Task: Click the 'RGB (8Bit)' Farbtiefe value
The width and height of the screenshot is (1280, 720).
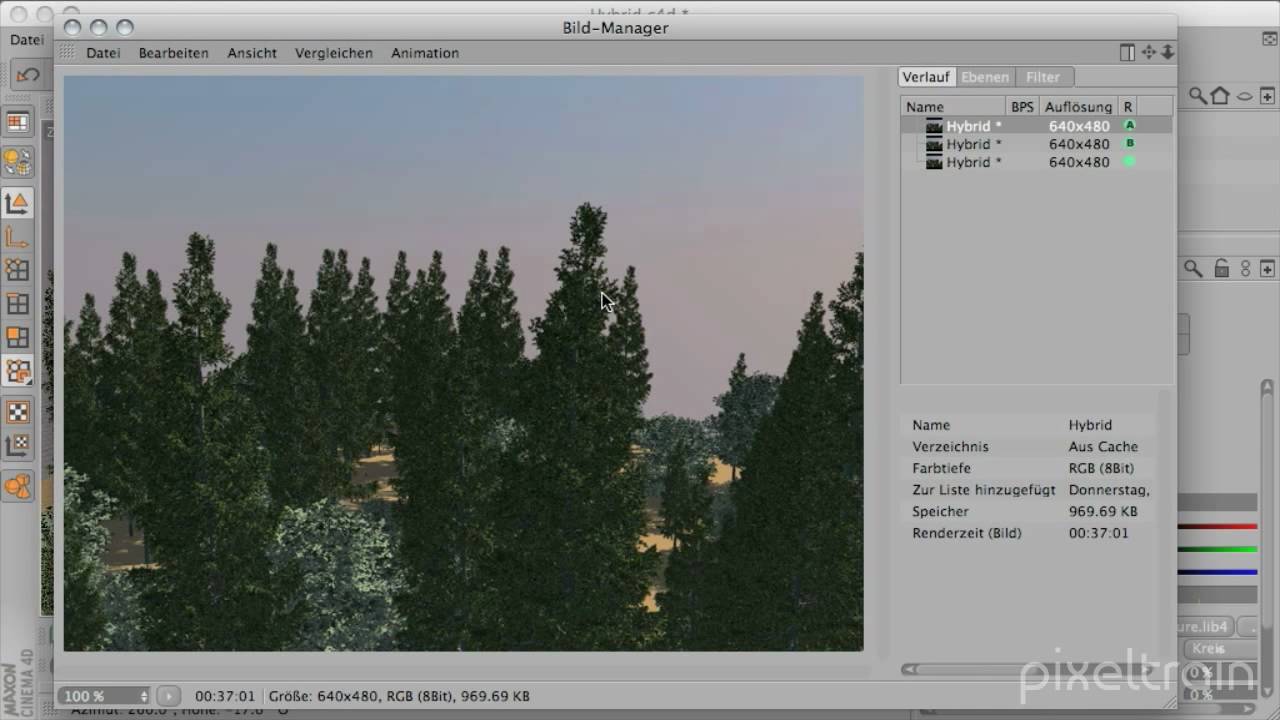Action: [1101, 468]
